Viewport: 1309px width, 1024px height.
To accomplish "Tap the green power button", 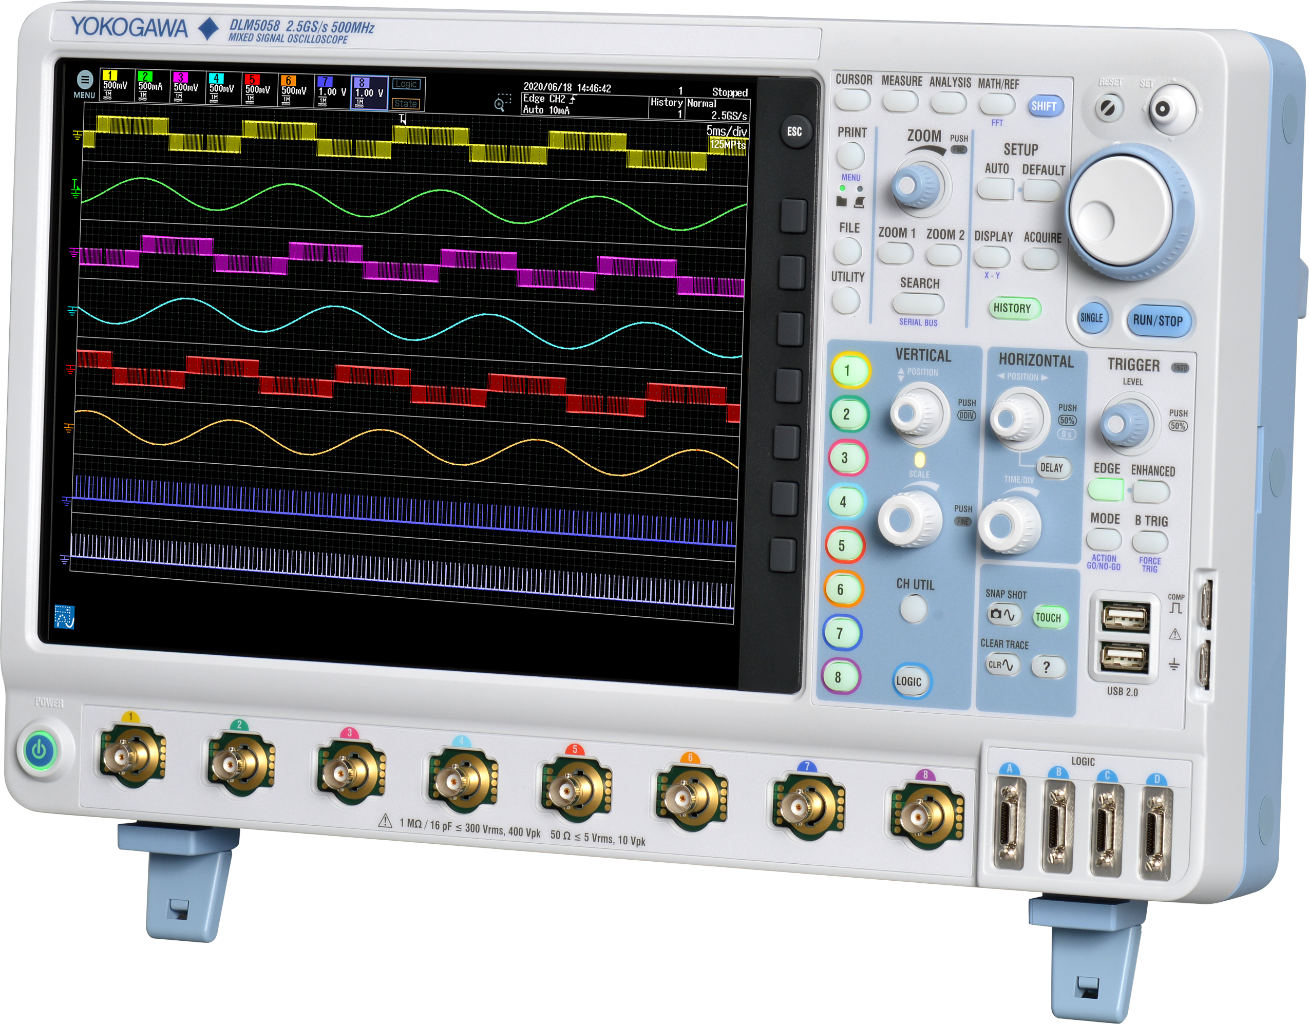I will click(x=39, y=749).
